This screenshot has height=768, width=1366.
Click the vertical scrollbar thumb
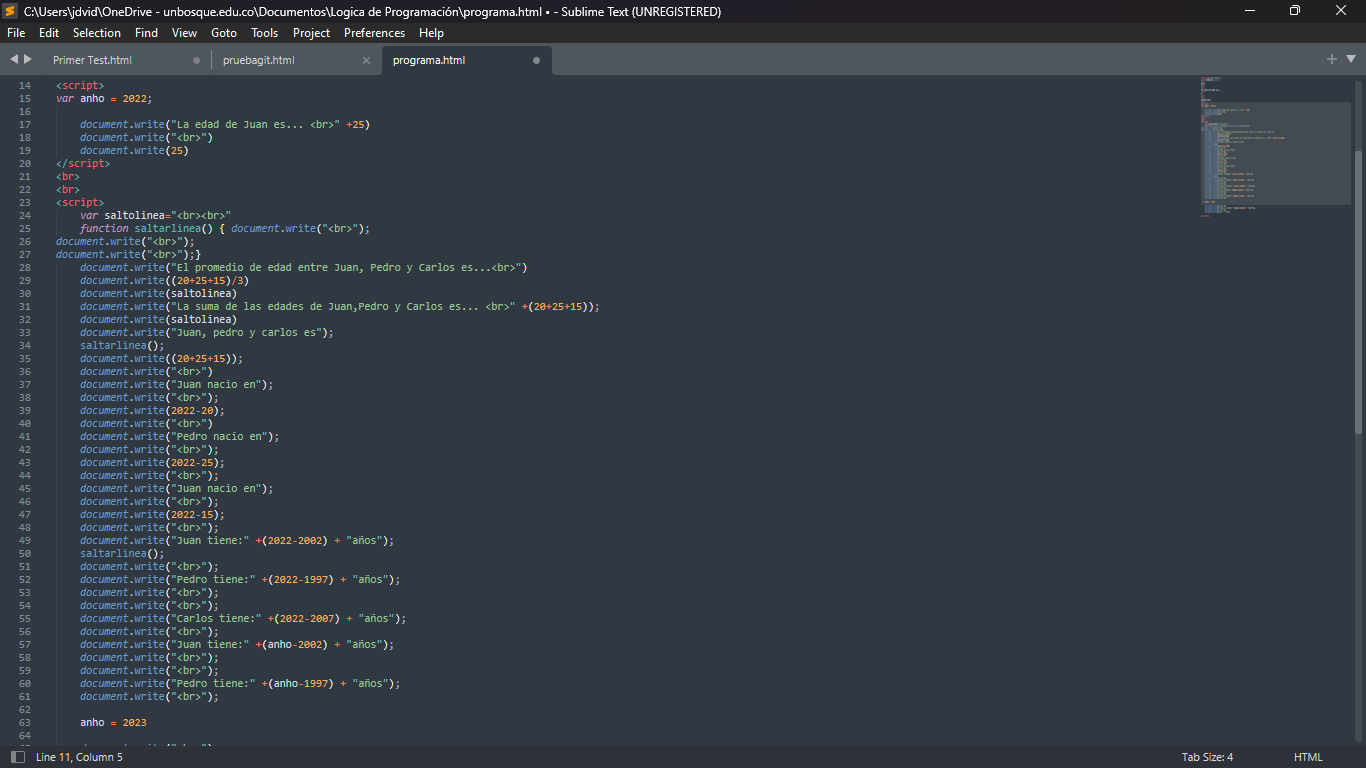[x=1358, y=290]
